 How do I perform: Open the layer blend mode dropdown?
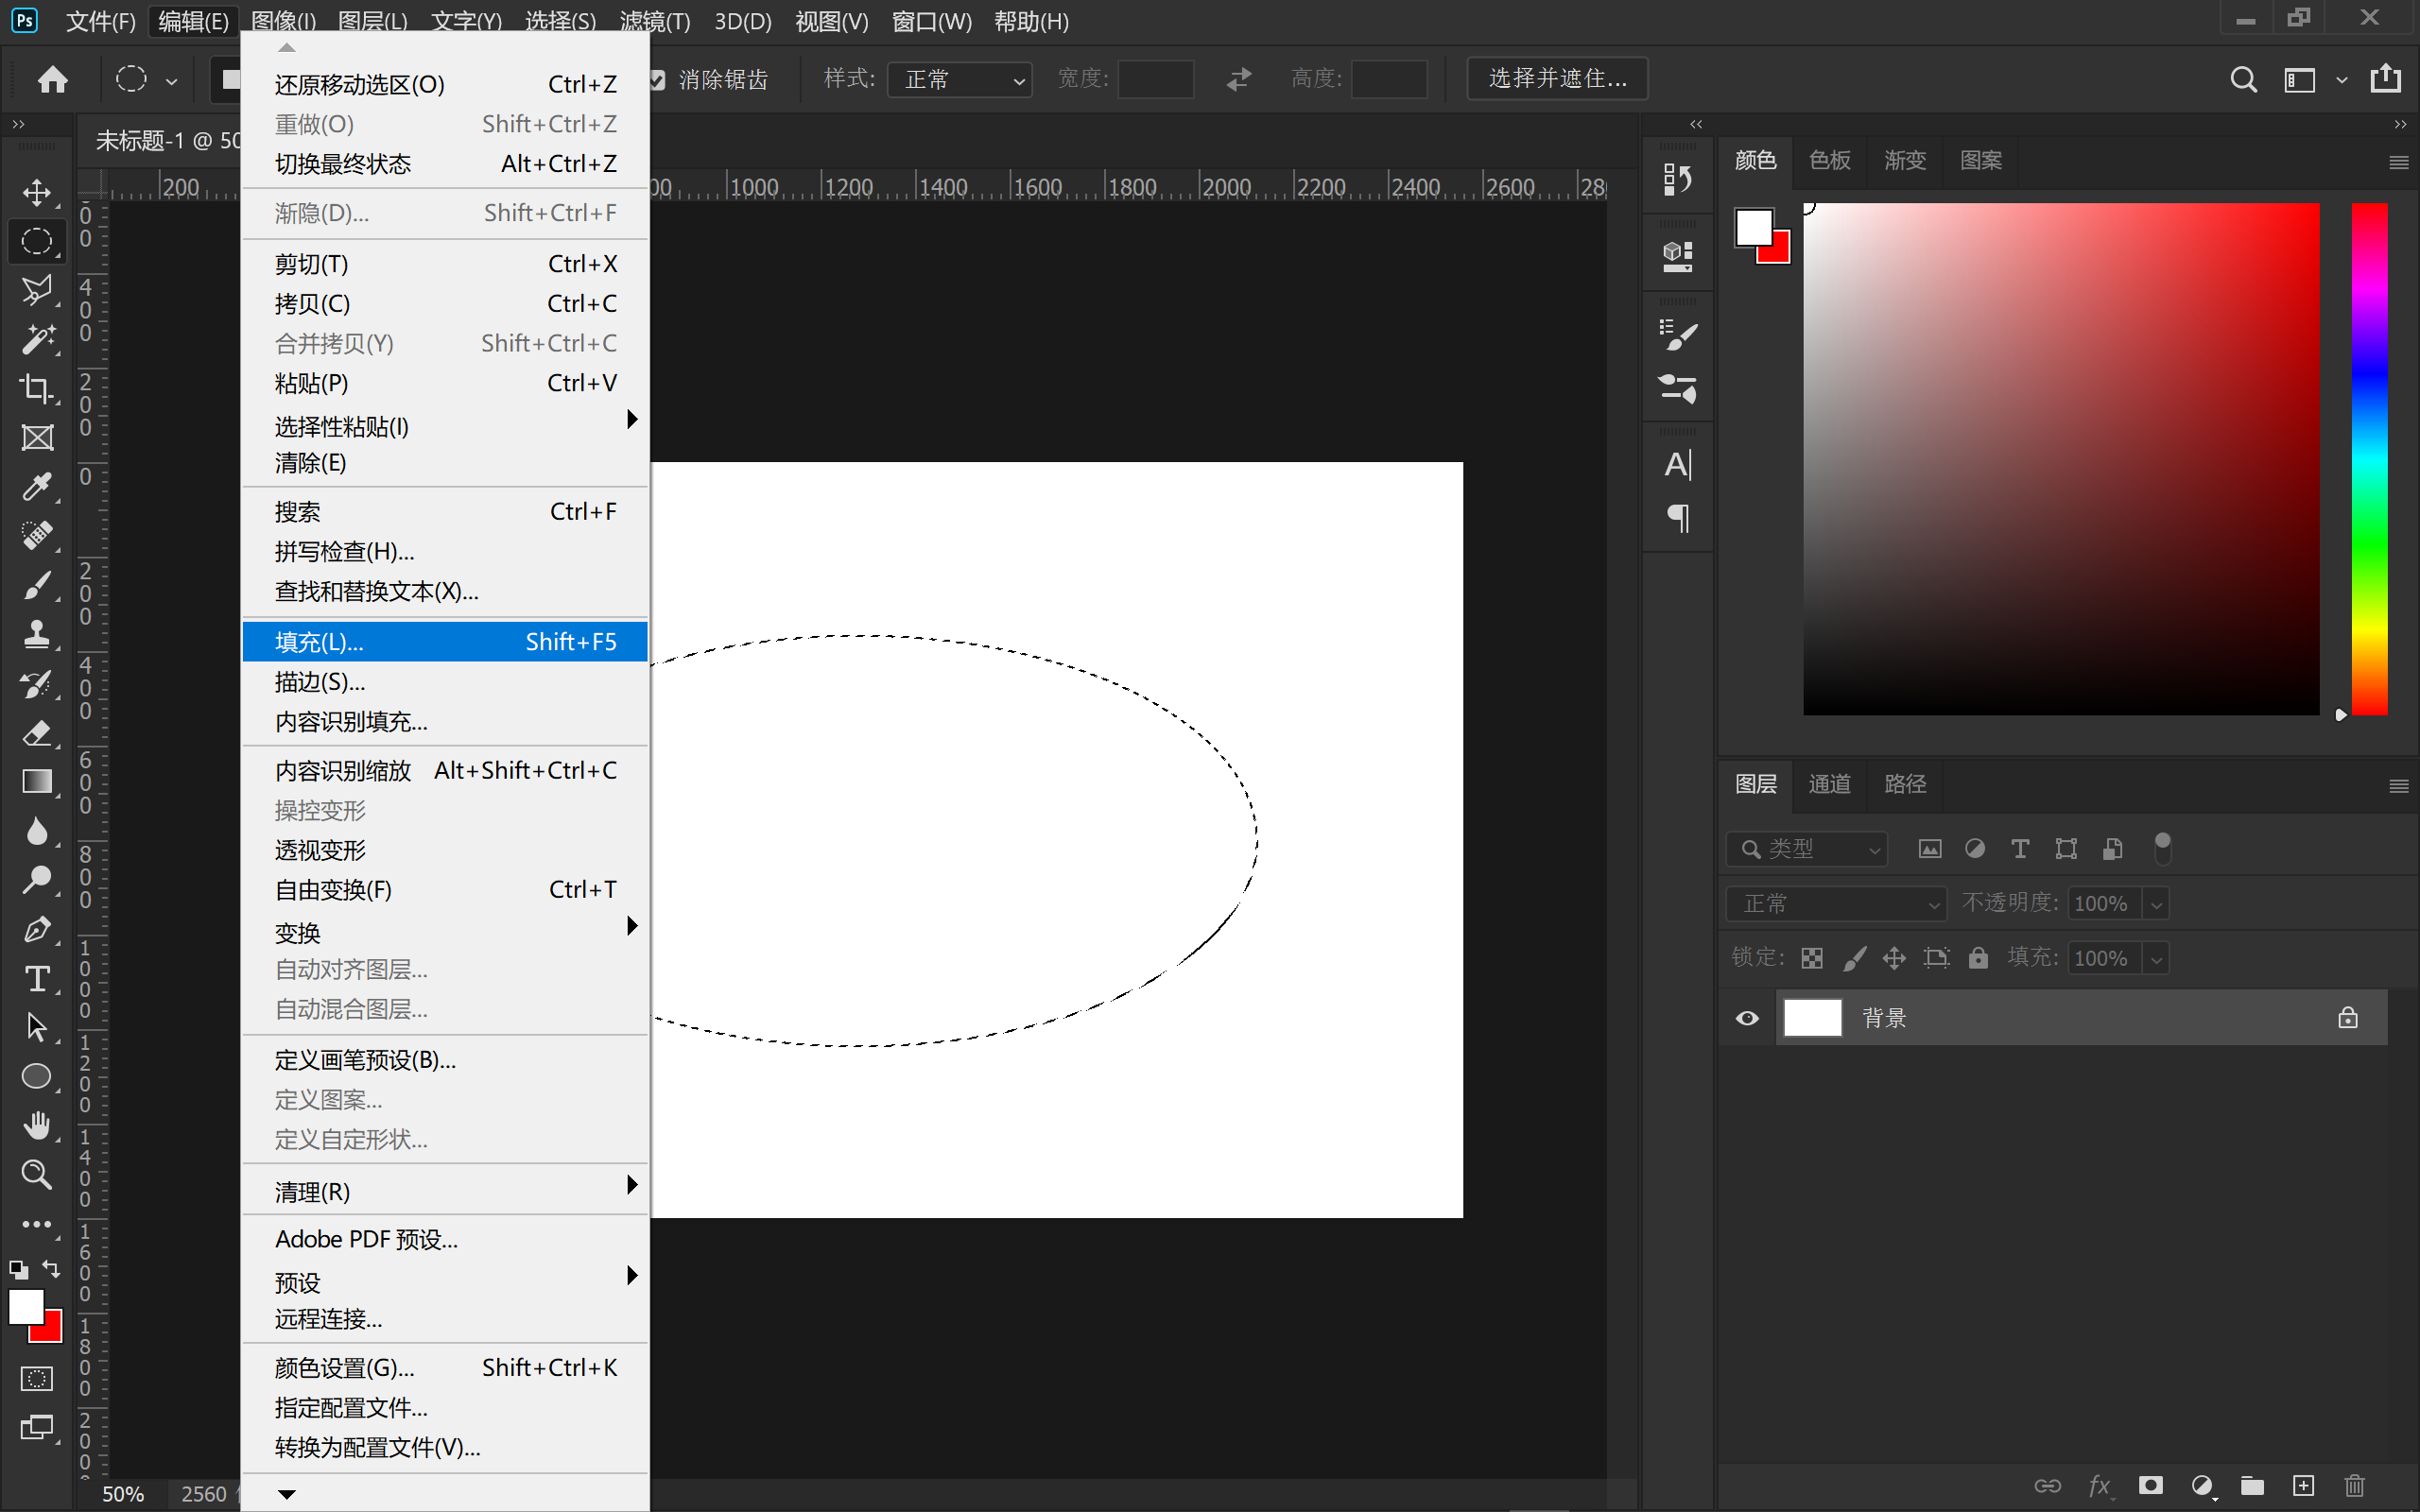[x=1836, y=904]
